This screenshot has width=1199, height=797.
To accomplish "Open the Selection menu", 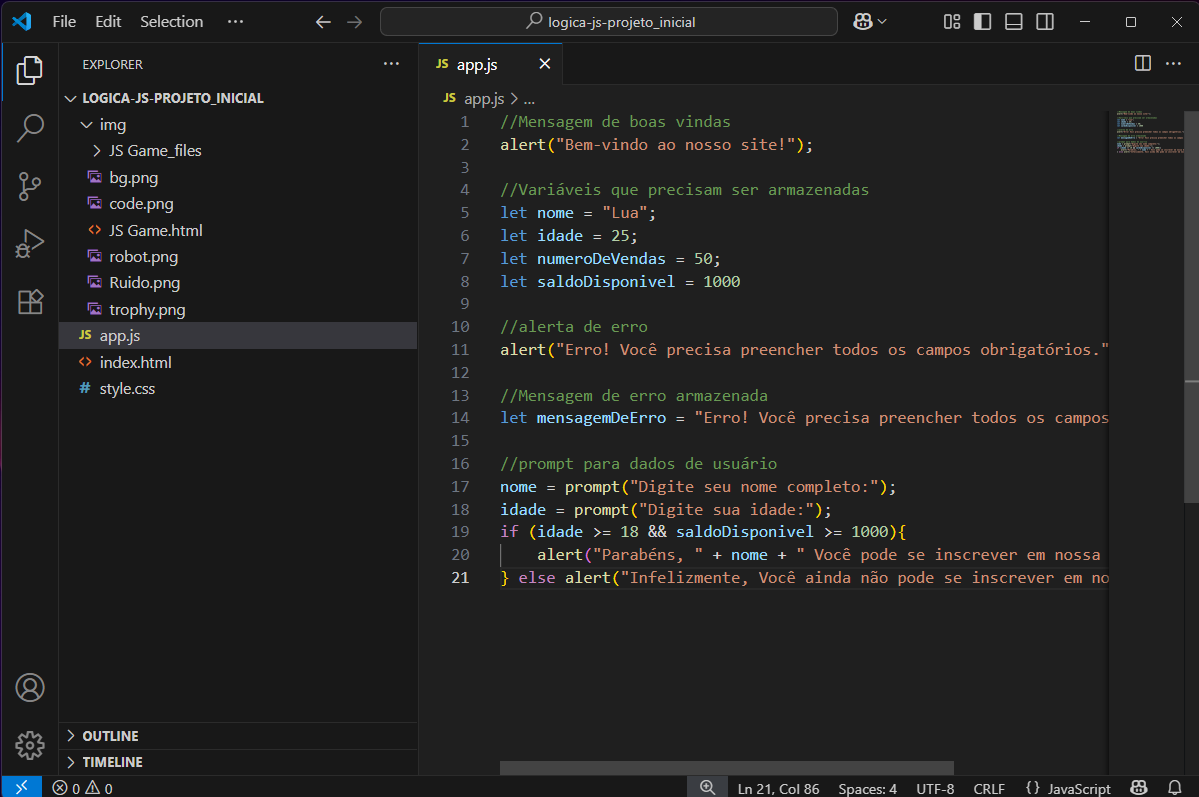I will point(171,21).
